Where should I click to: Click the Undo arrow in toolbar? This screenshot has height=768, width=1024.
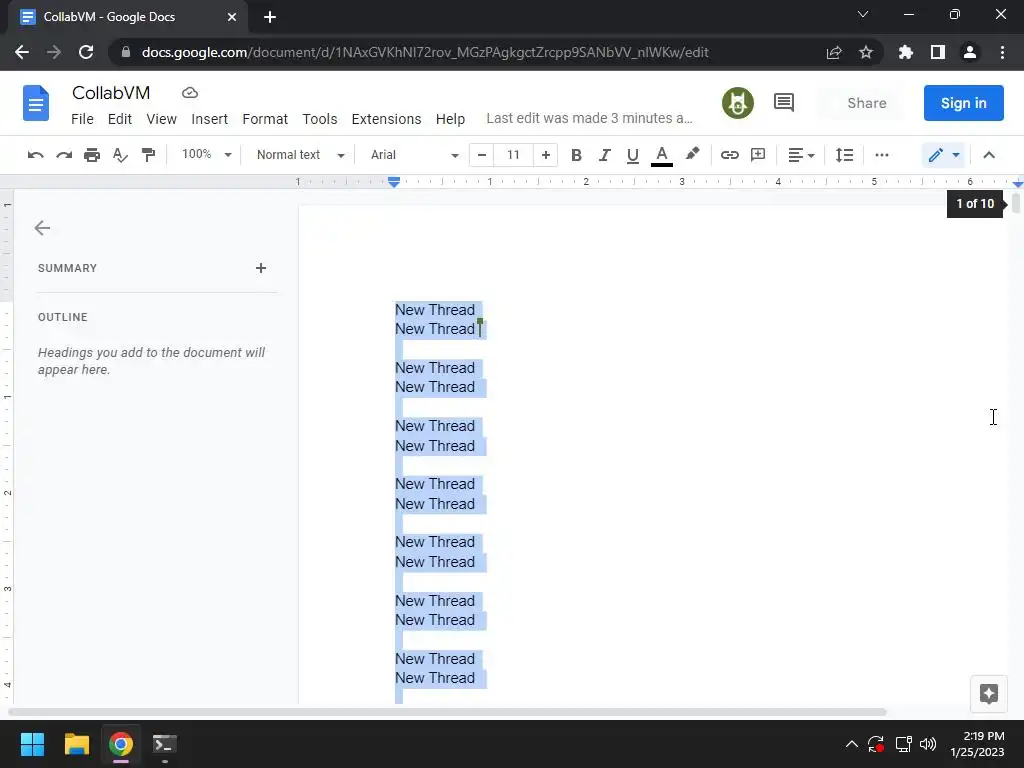click(x=35, y=155)
